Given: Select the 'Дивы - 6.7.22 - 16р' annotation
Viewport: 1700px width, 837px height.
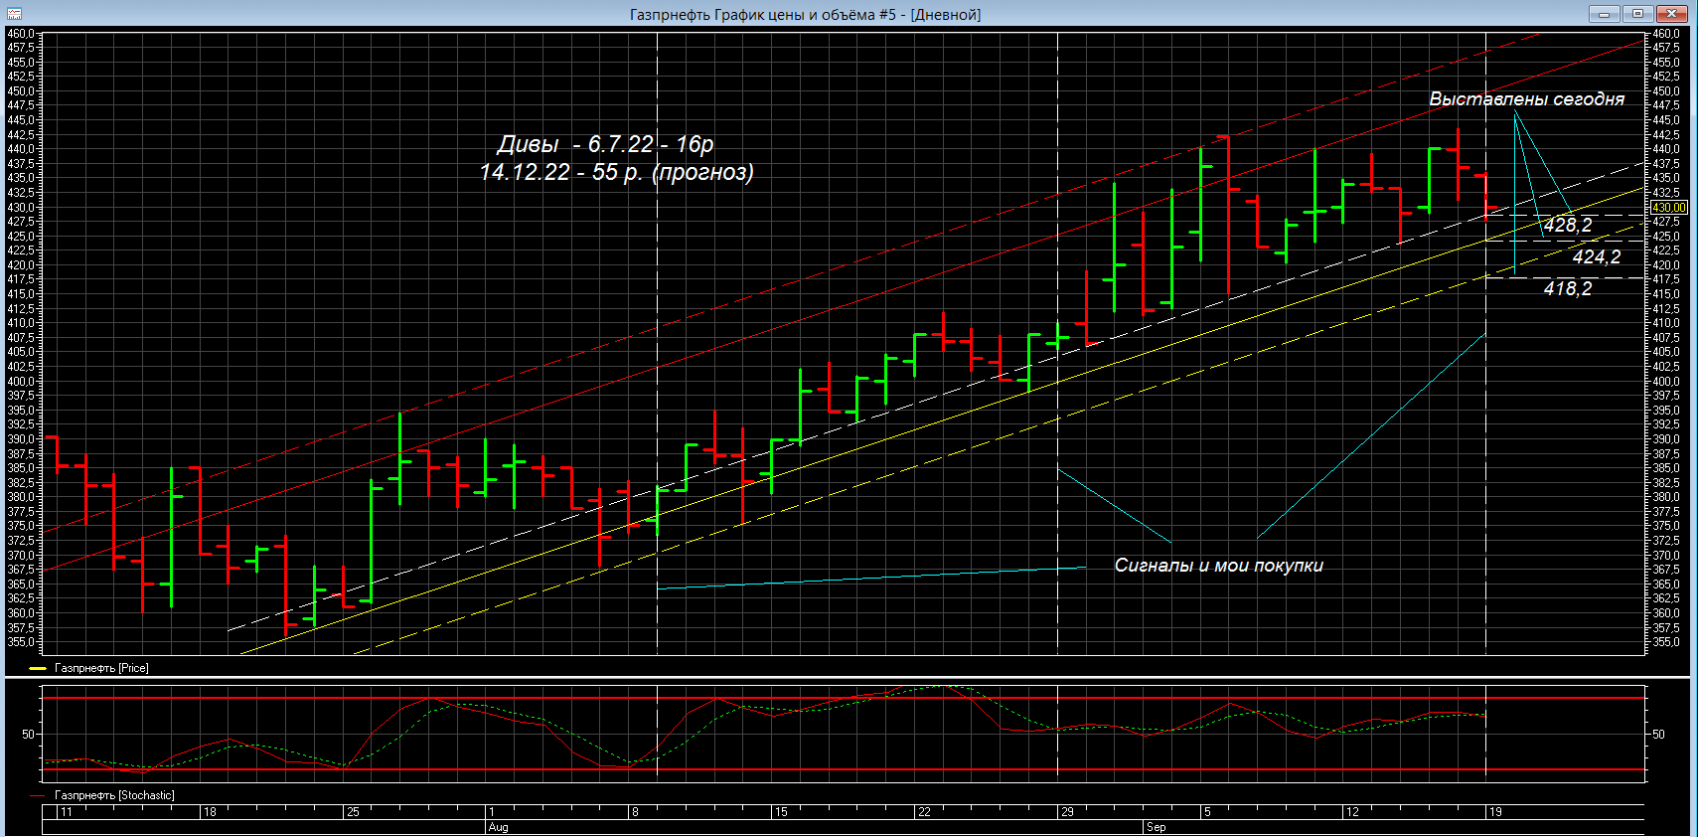Looking at the screenshot, I should click(x=606, y=145).
